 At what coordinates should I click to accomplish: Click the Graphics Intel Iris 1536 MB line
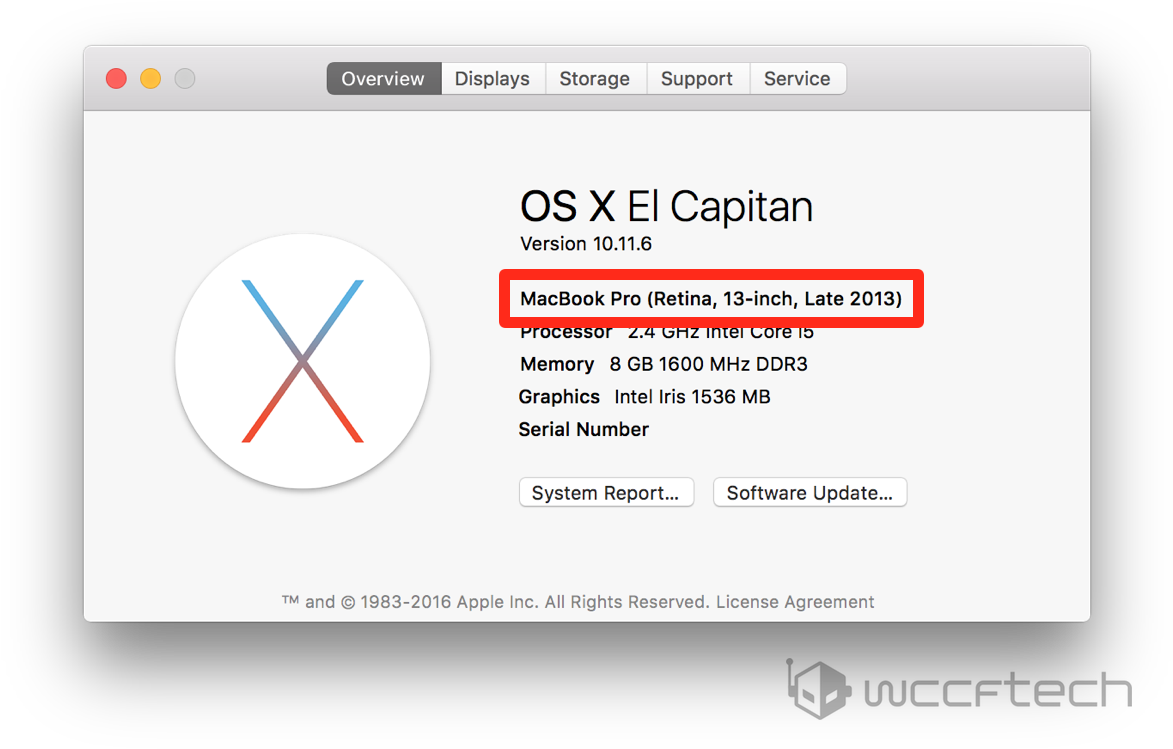pos(644,397)
